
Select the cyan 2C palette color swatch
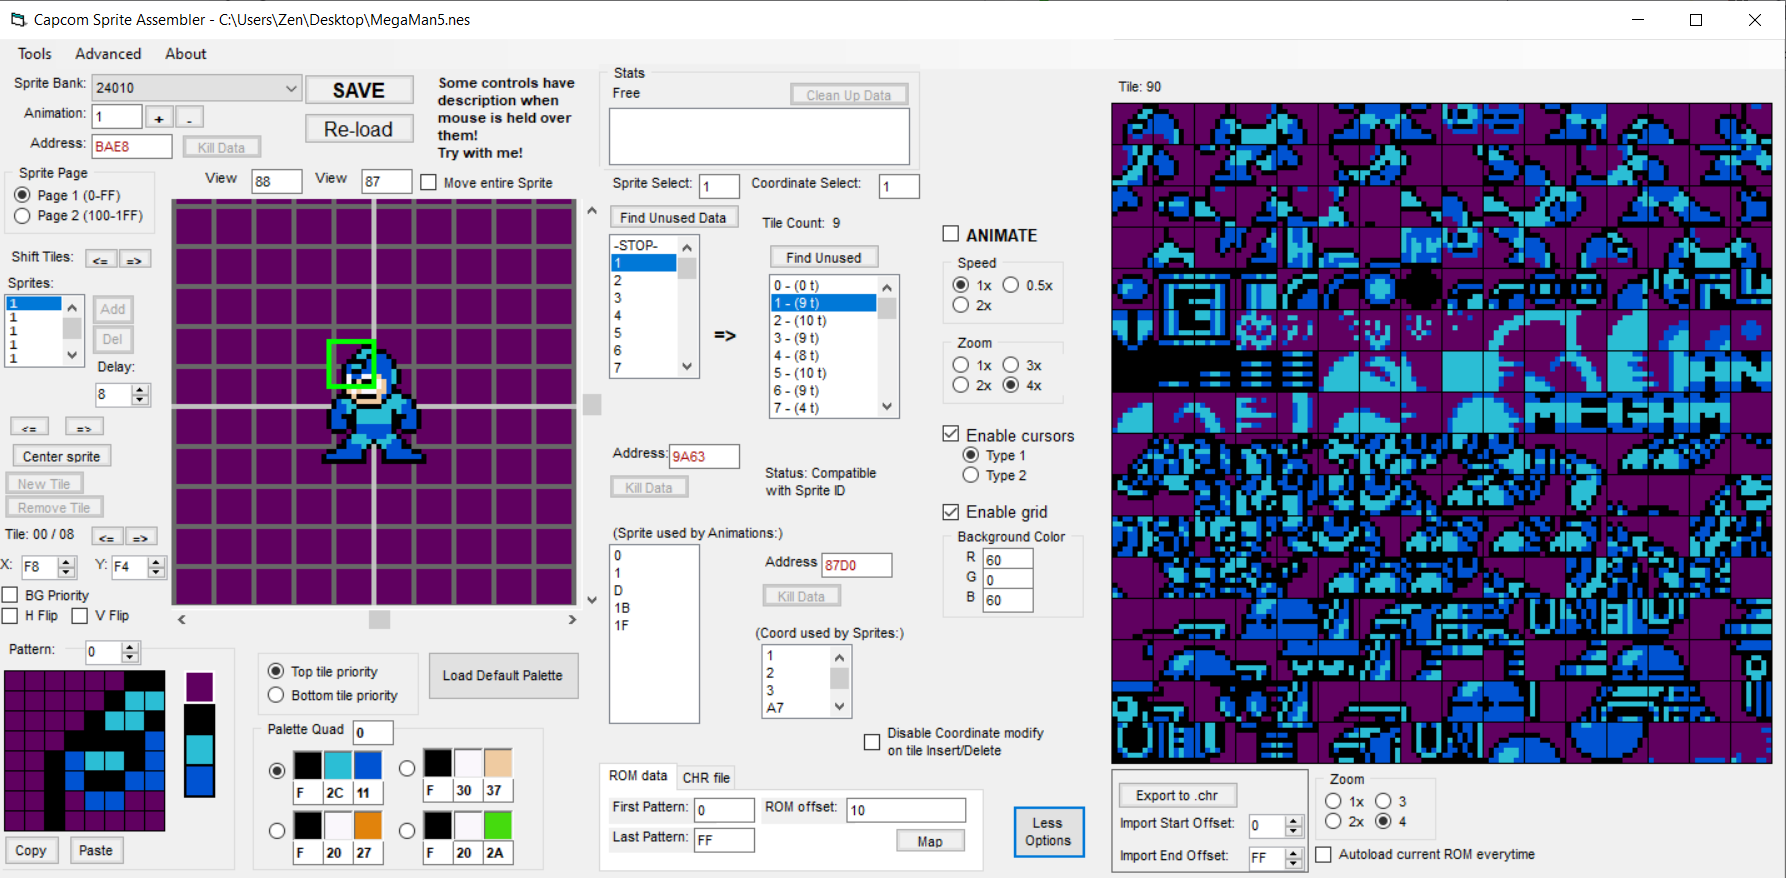tap(338, 766)
